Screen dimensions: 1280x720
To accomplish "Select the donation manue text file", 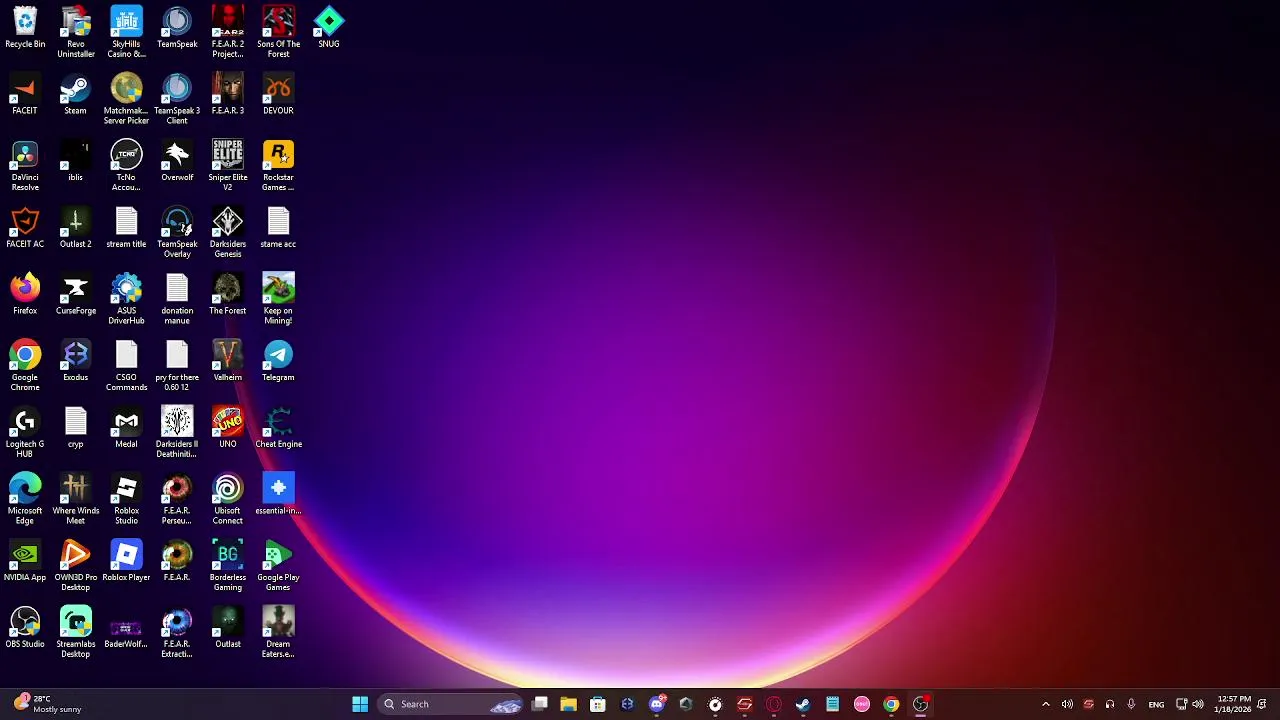I will point(177,300).
